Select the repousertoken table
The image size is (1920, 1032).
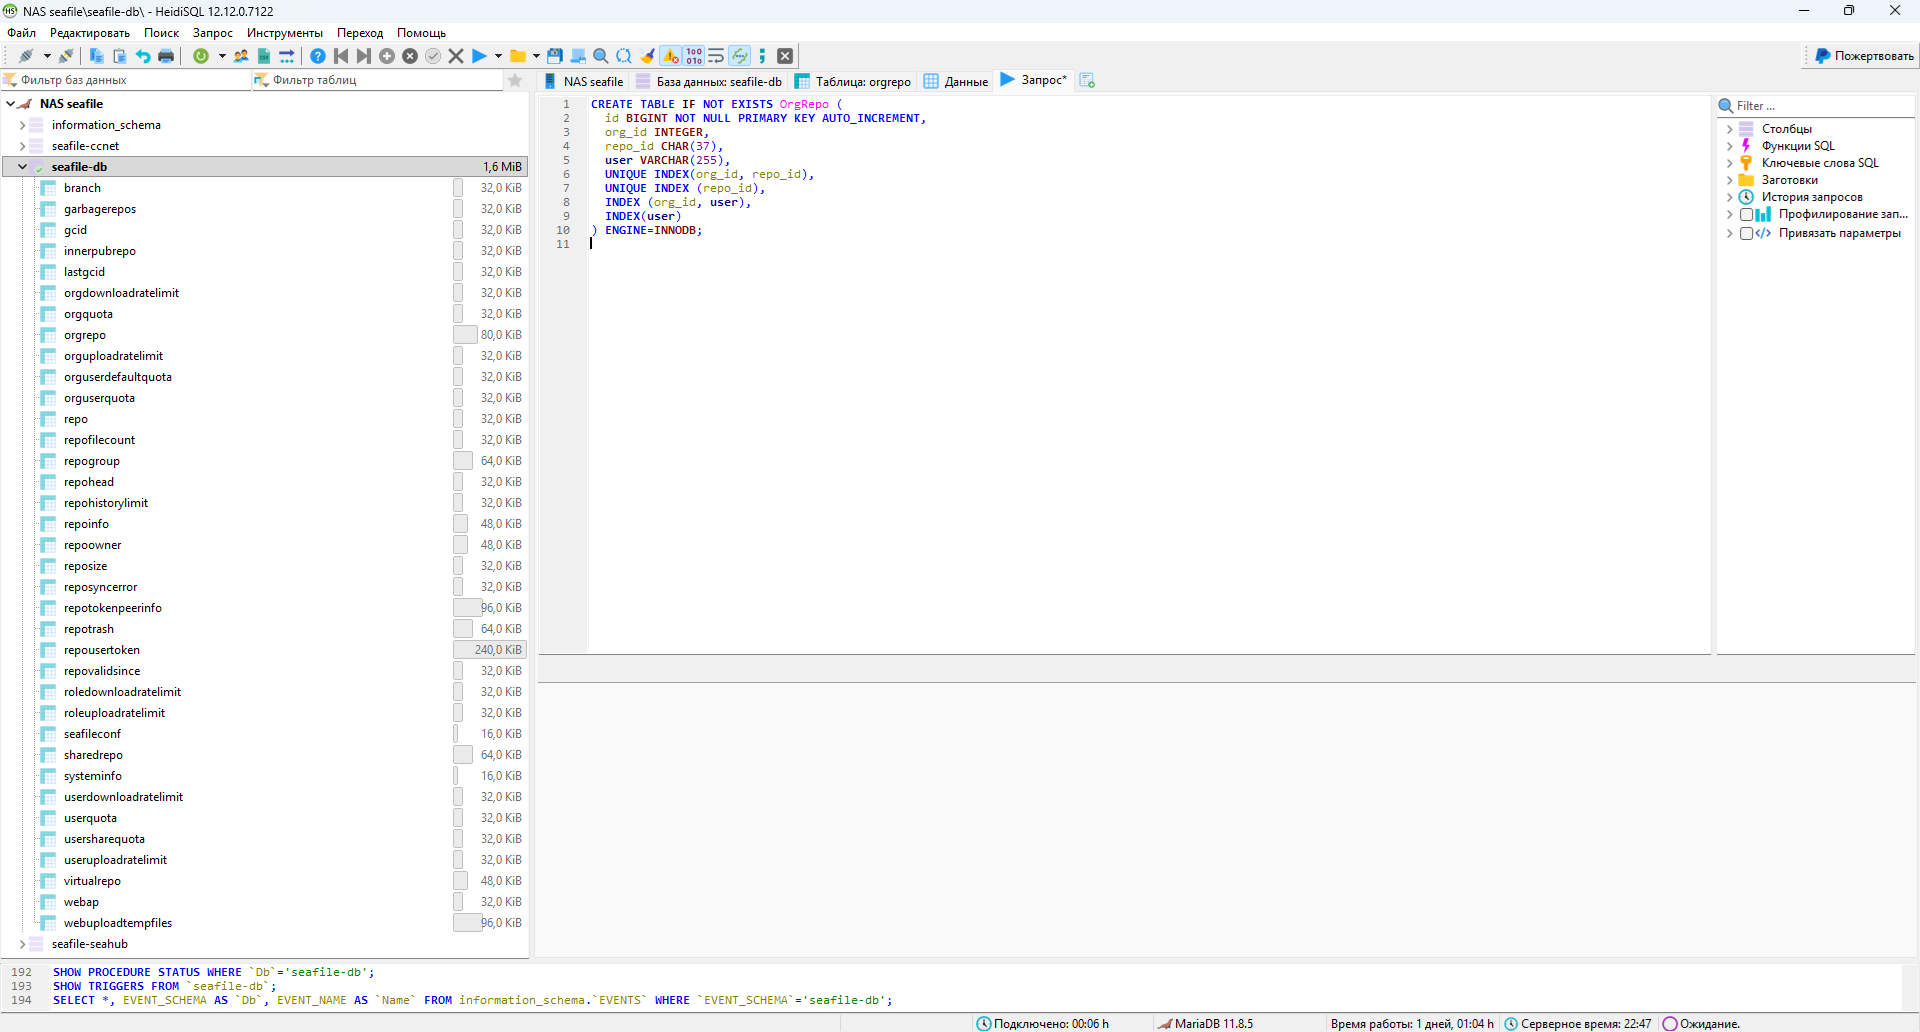102,650
